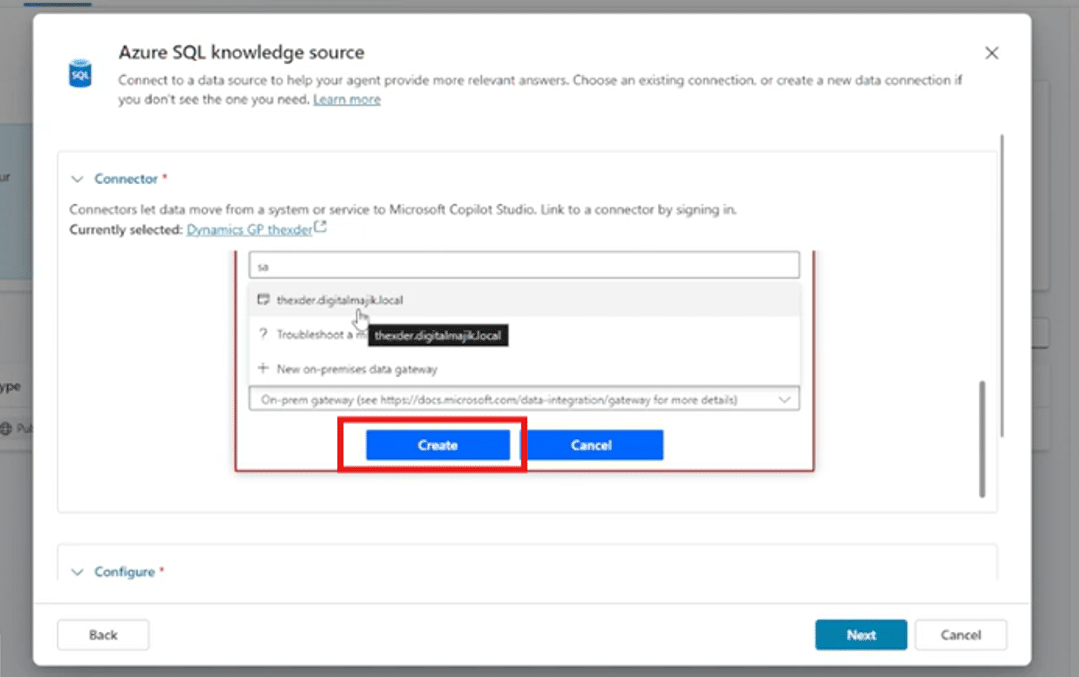Click the gateway icon beside thexder.digitalmajik.local
Screen dimensions: 1079x677
(x=263, y=300)
